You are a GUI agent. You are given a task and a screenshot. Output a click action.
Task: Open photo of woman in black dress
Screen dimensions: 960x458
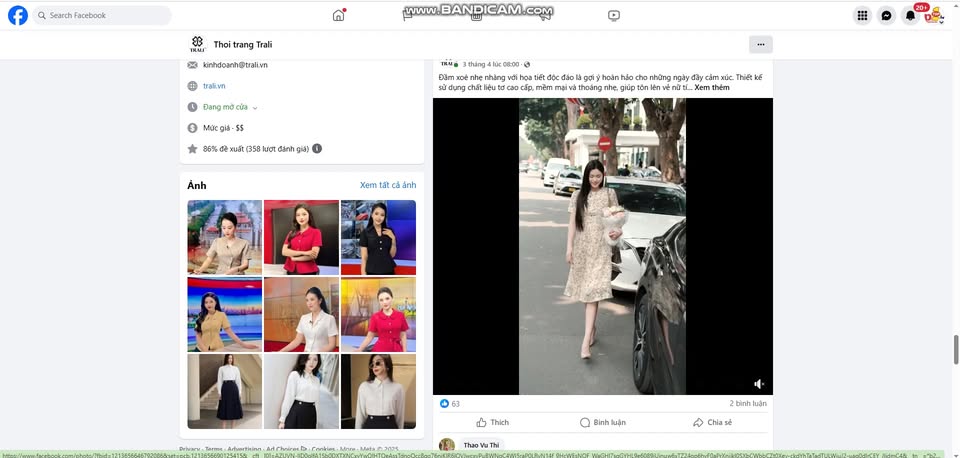[x=378, y=238]
